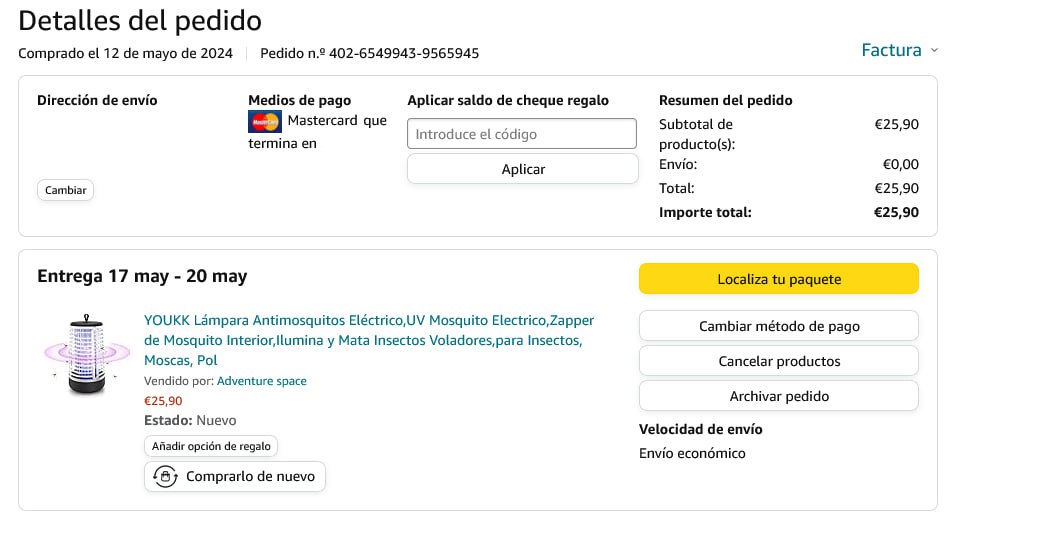Click inside the gift code input field
The height and width of the screenshot is (534, 1059).
click(521, 134)
